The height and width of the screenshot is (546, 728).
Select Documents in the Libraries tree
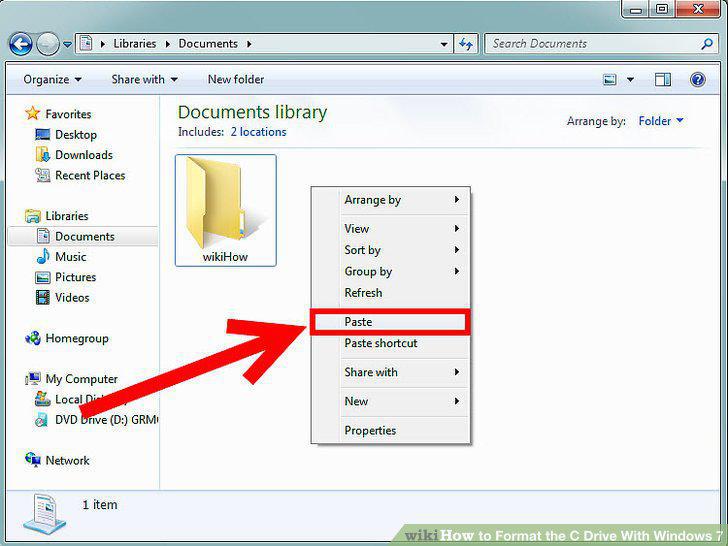(84, 236)
